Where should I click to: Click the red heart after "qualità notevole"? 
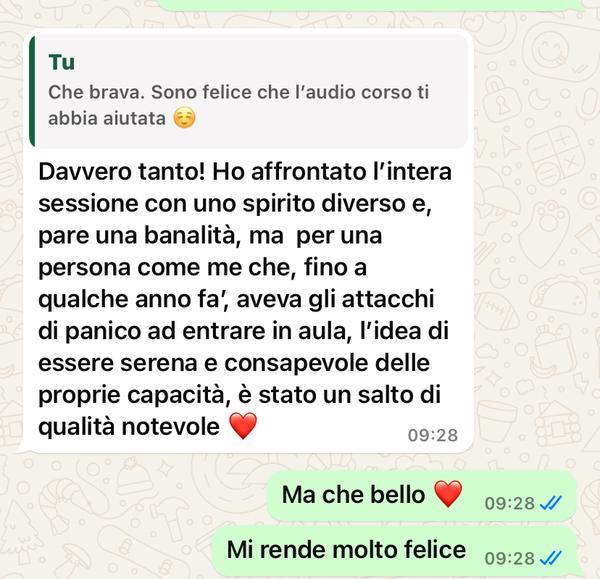(243, 426)
